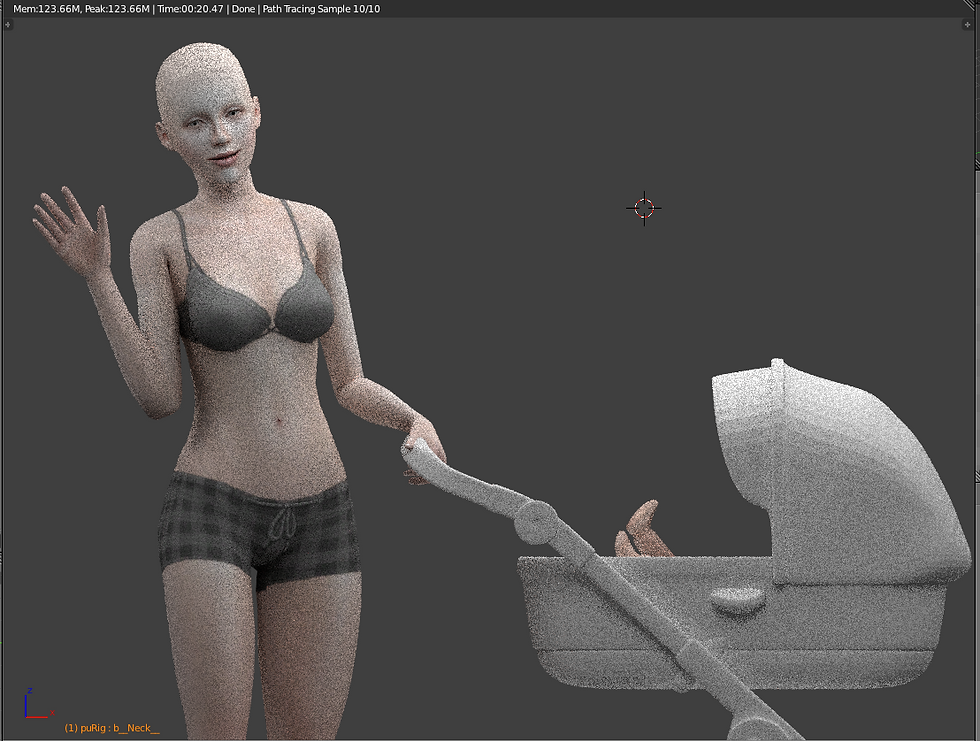Click the plus icon to expand the Tool Shelf
The height and width of the screenshot is (741, 980).
coord(8,25)
